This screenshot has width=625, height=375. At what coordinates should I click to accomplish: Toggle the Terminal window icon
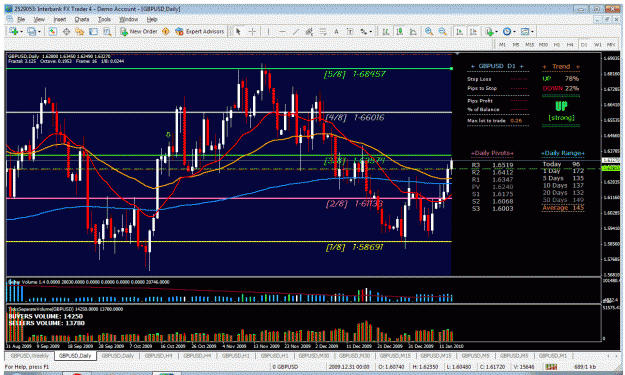click(x=93, y=31)
